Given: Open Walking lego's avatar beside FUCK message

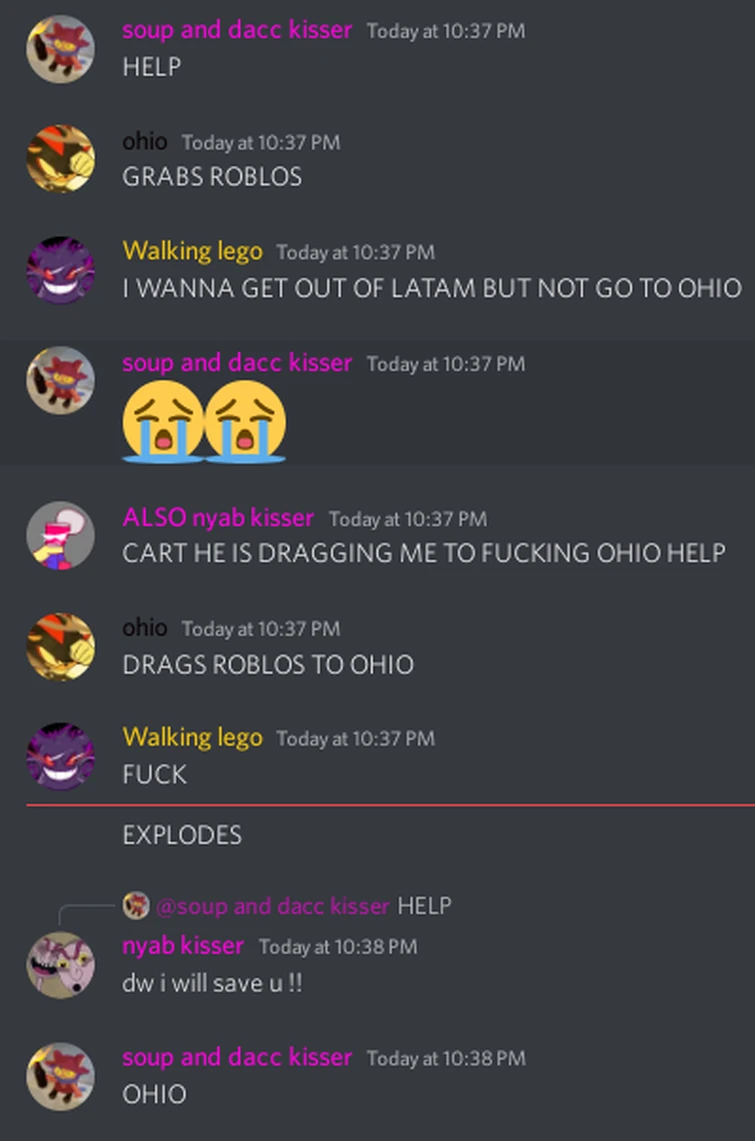Looking at the screenshot, I should [60, 756].
